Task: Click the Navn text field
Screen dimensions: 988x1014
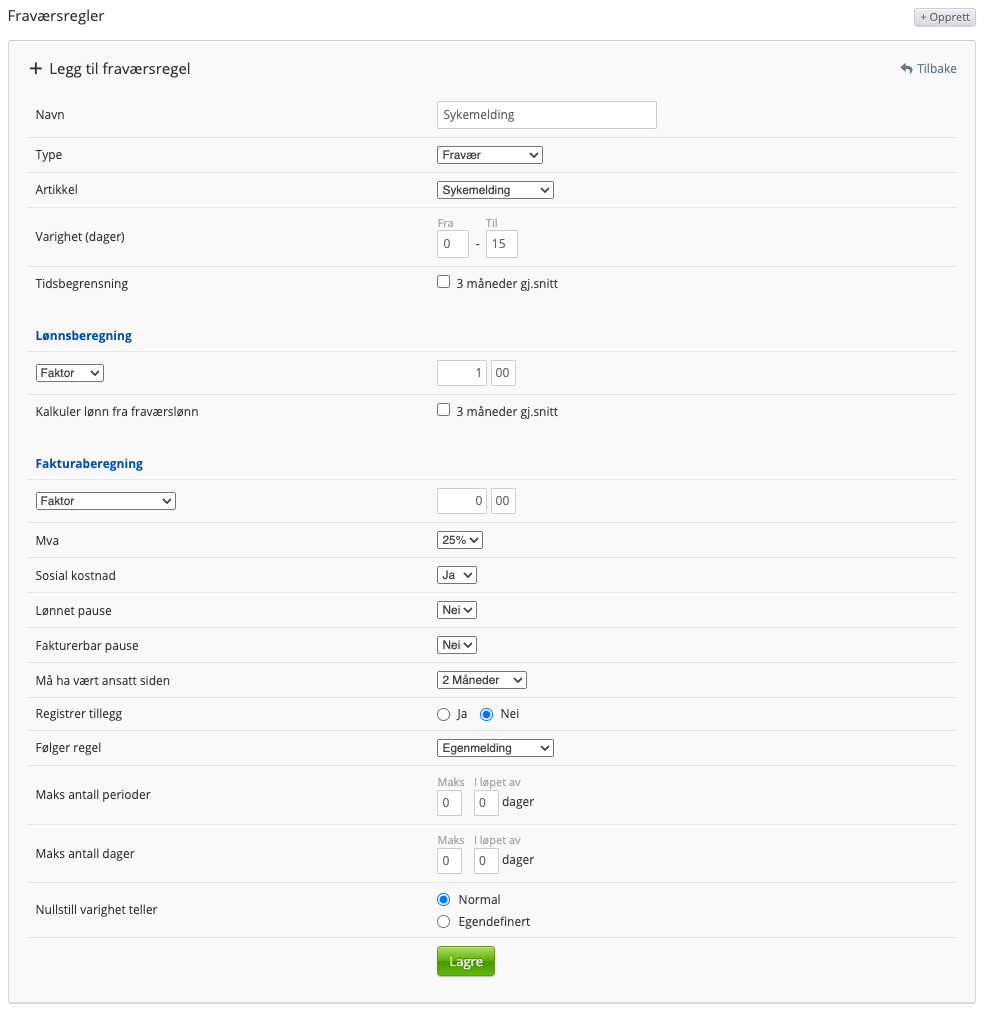Action: (547, 115)
